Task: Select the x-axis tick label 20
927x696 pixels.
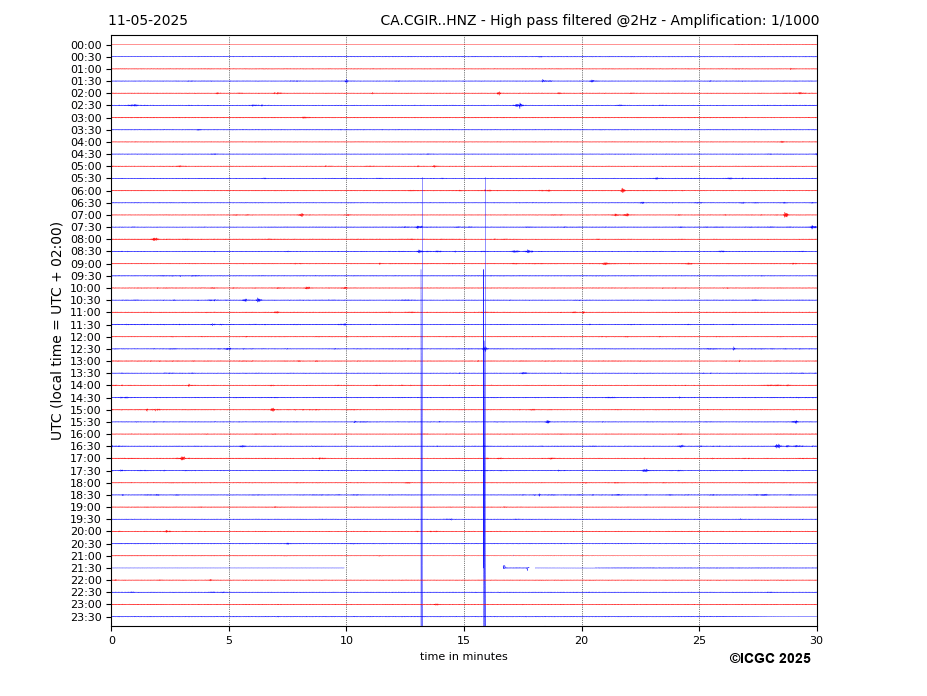Action: (x=582, y=640)
